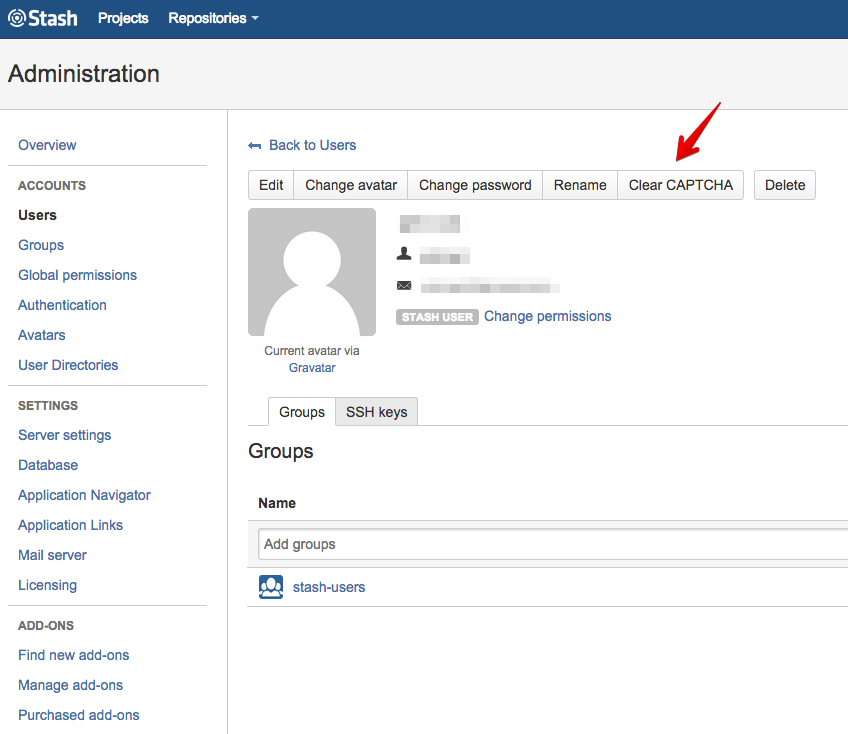Click the Name column header
Viewport: 848px width, 734px height.
pos(277,504)
